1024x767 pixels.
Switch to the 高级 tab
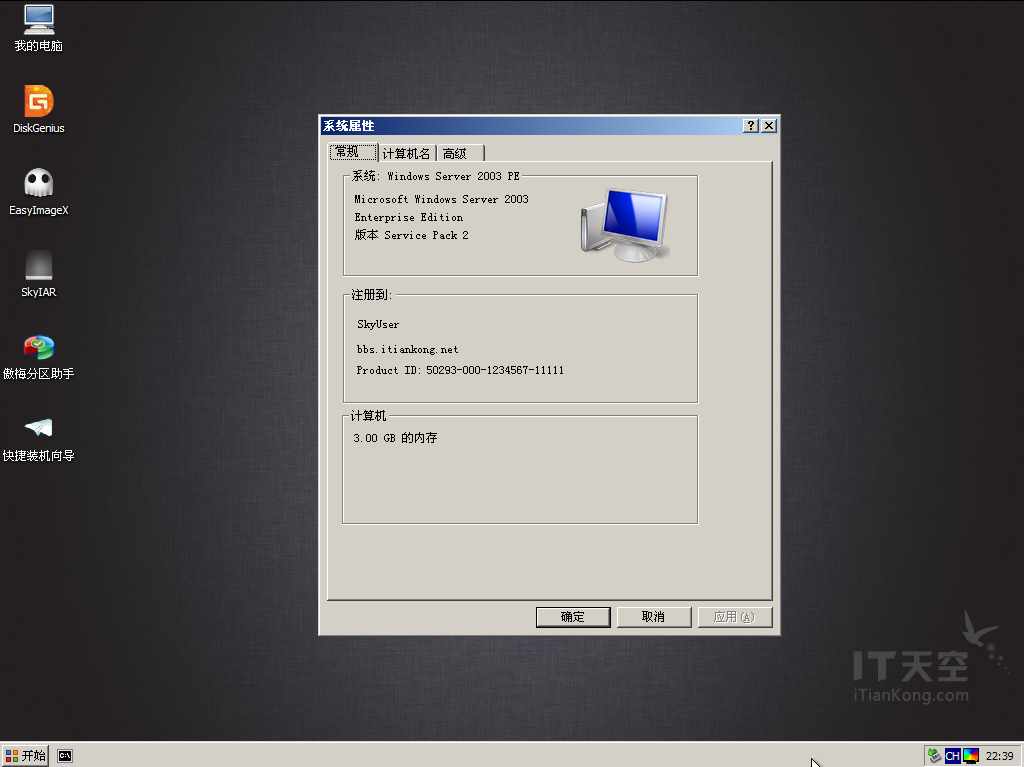pos(460,154)
